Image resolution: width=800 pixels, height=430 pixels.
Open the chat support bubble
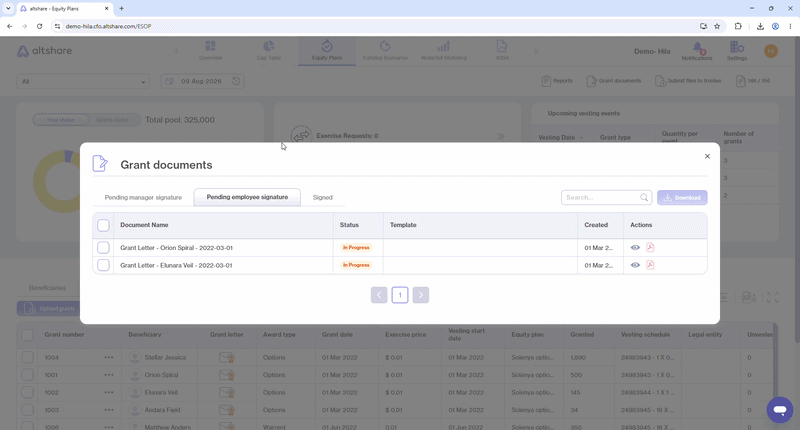[780, 410]
